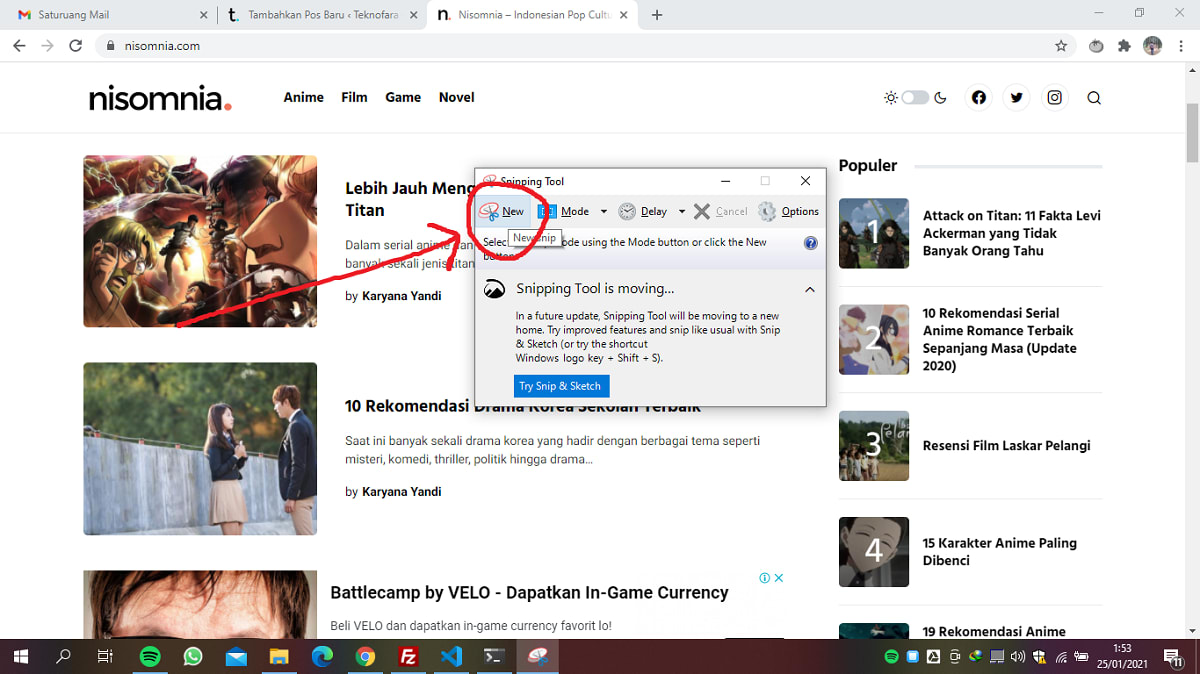The width and height of the screenshot is (1200, 674).
Task: Open Microsoft Edge from the taskbar
Action: pyautogui.click(x=322, y=657)
